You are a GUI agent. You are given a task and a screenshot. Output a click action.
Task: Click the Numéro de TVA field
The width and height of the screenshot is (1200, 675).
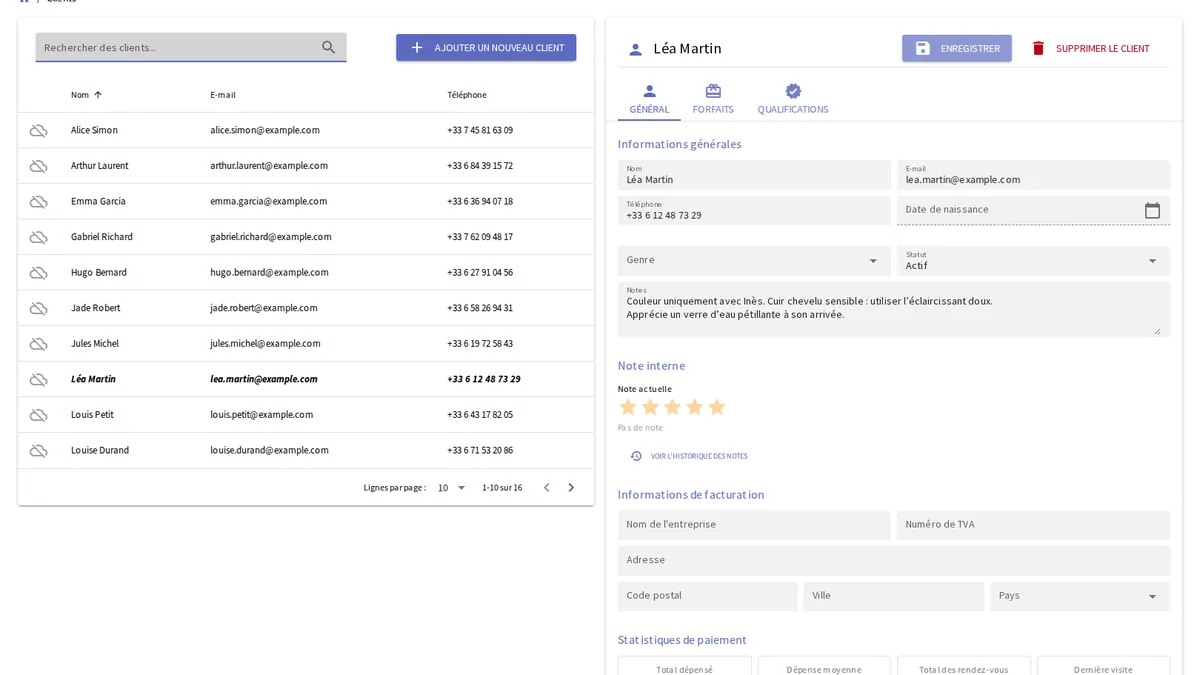click(1033, 525)
